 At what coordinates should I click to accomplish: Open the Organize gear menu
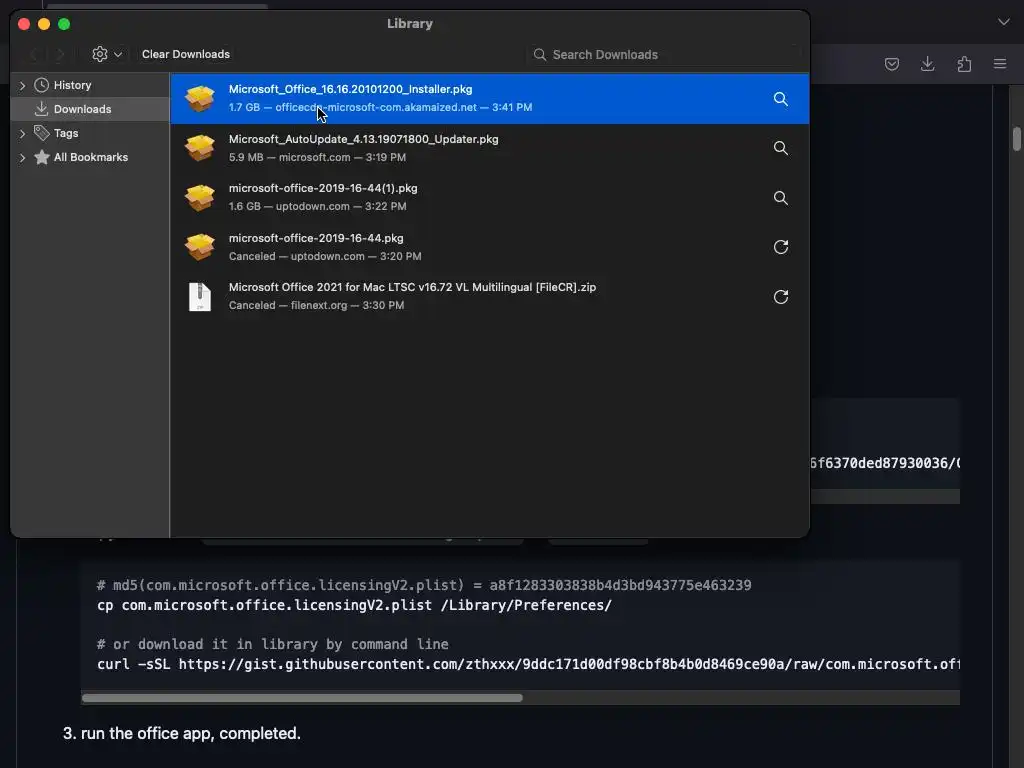click(107, 54)
